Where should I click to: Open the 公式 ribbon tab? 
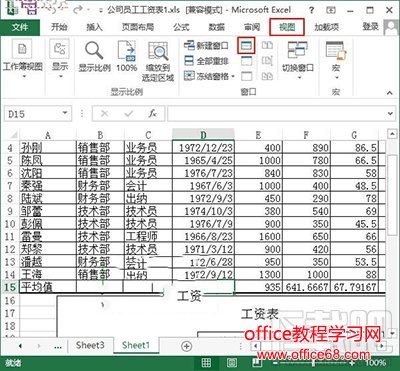181,27
